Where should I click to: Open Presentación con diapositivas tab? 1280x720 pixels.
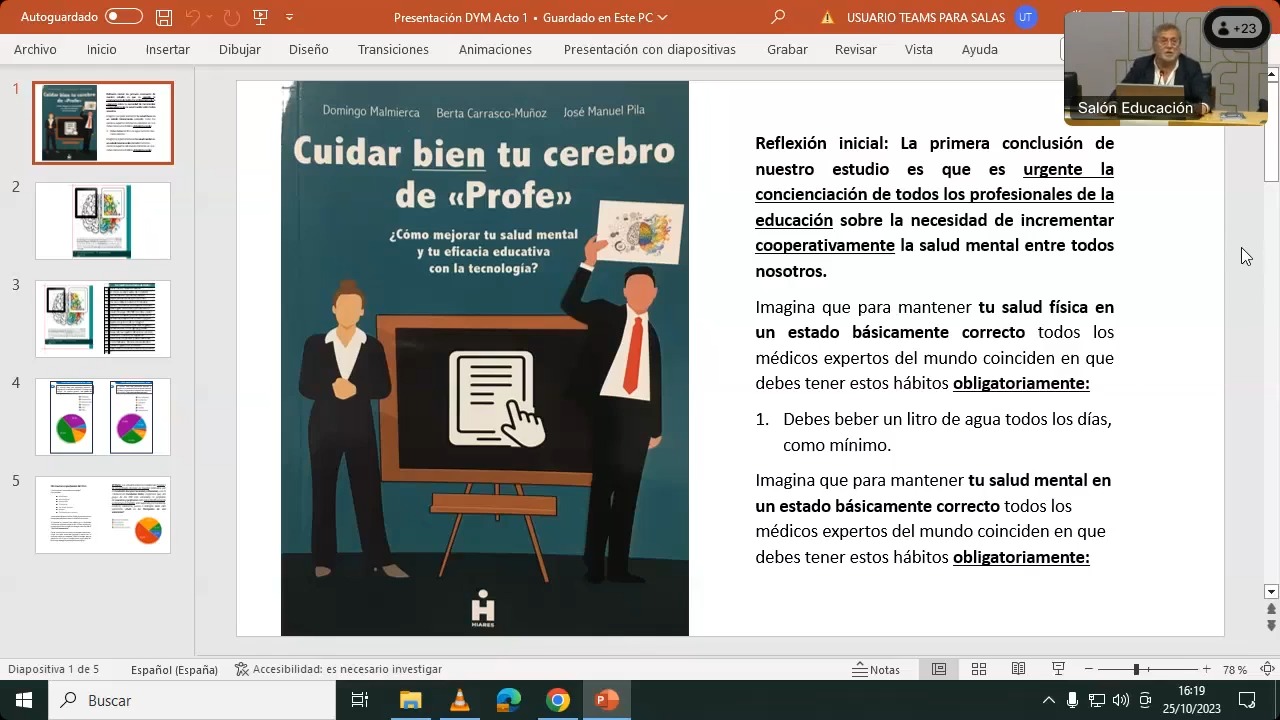649,49
